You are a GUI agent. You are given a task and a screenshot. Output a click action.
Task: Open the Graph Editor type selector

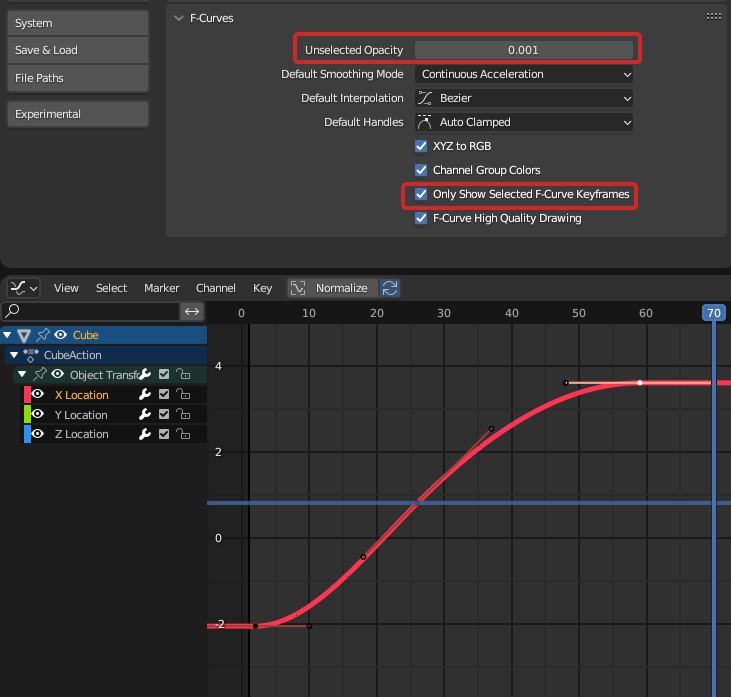pyautogui.click(x=23, y=288)
